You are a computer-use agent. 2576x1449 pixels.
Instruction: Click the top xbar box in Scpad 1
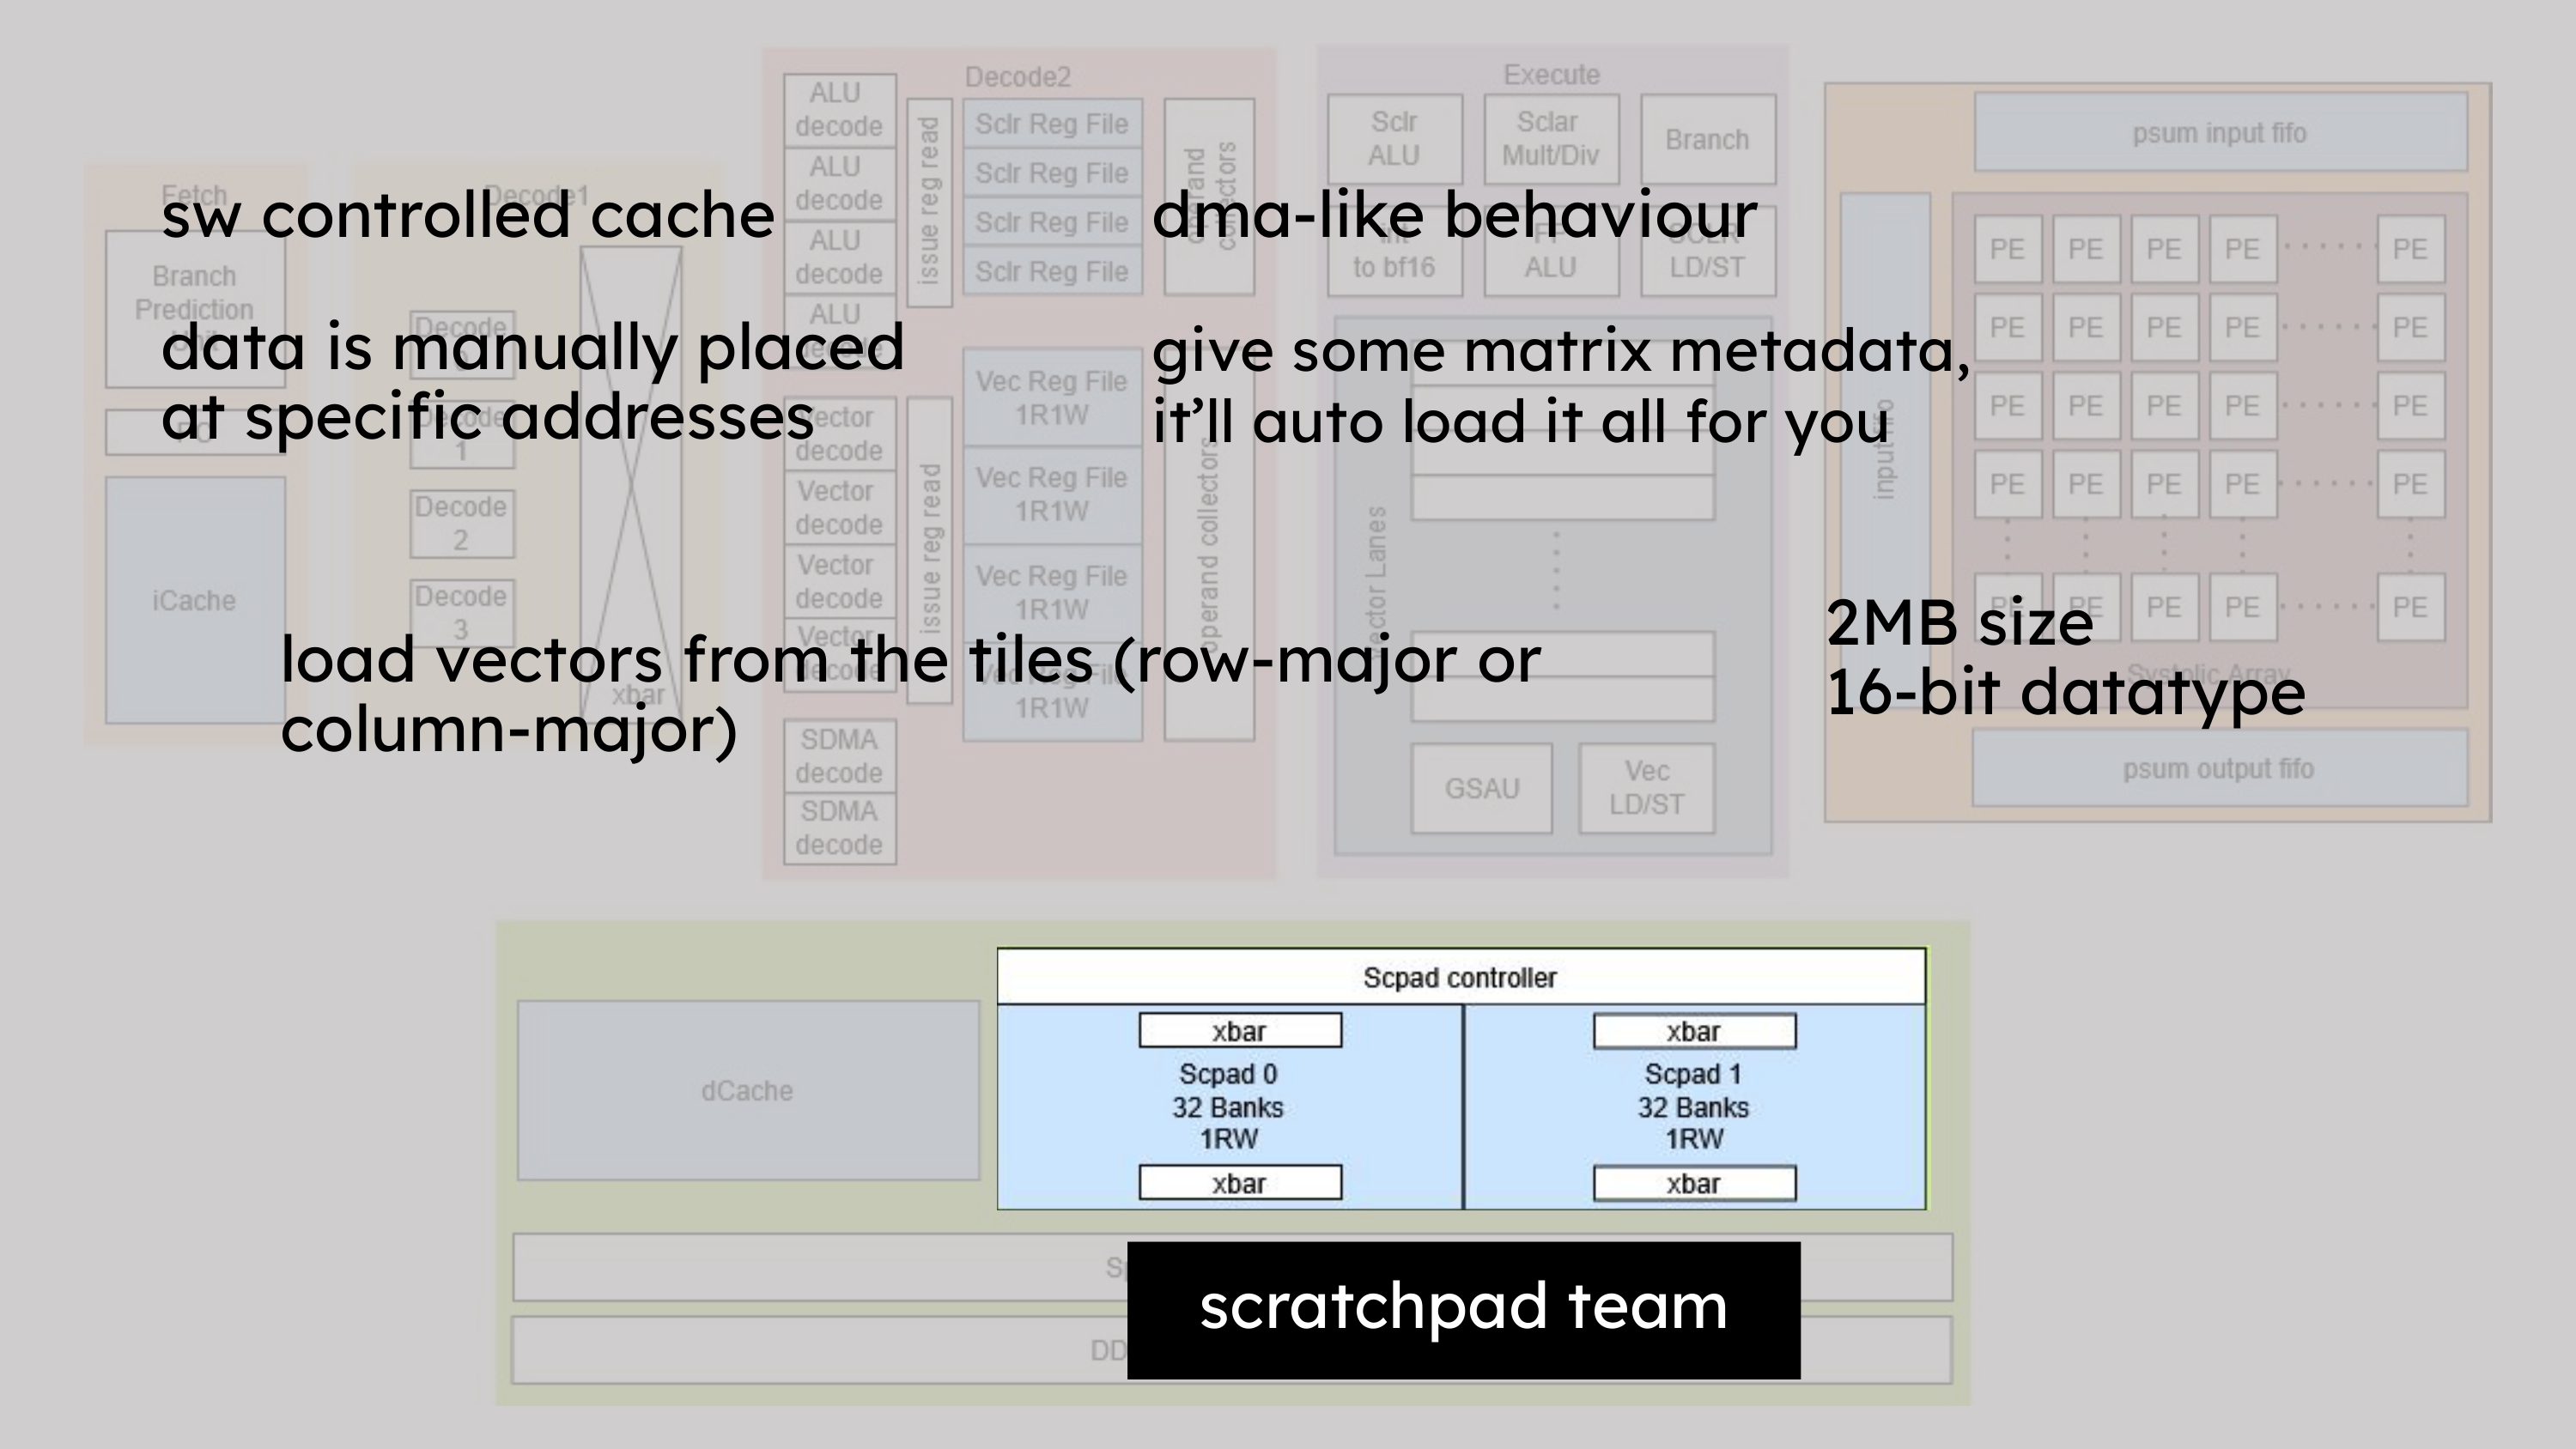(1693, 1031)
